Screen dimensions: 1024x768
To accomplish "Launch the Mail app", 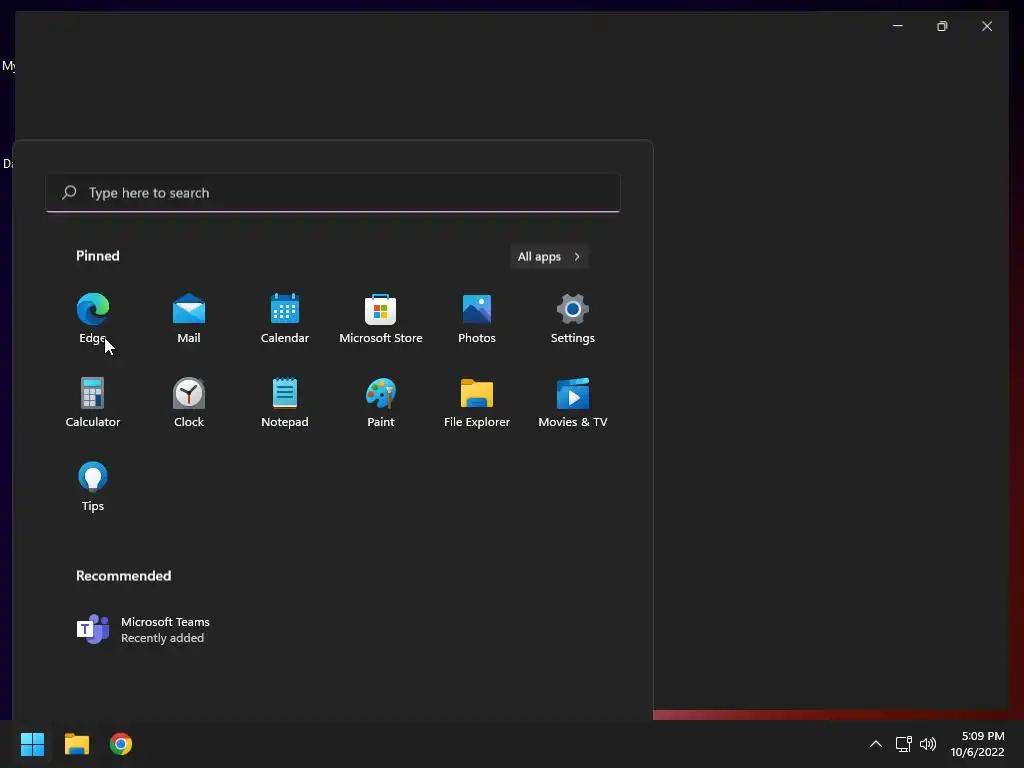I will click(x=189, y=319).
